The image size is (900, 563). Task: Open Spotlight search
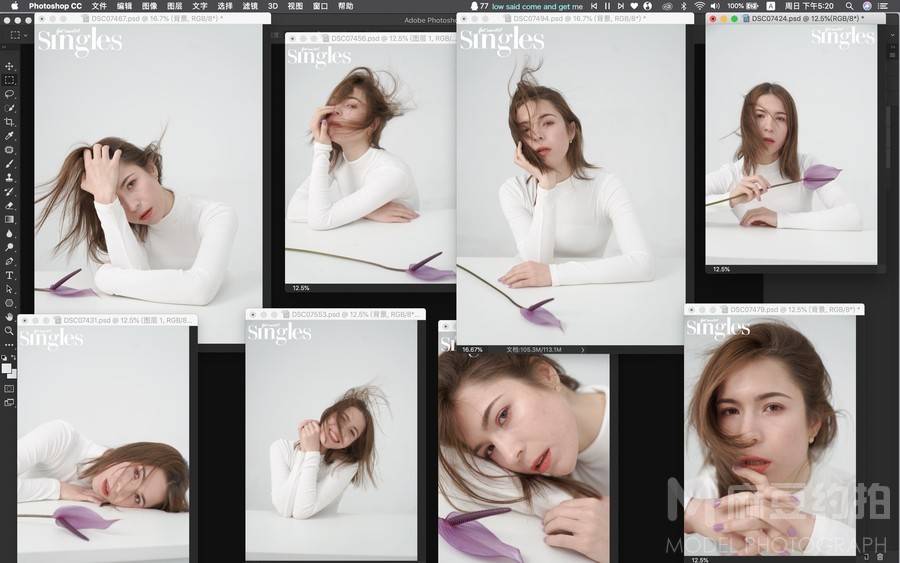pos(849,6)
